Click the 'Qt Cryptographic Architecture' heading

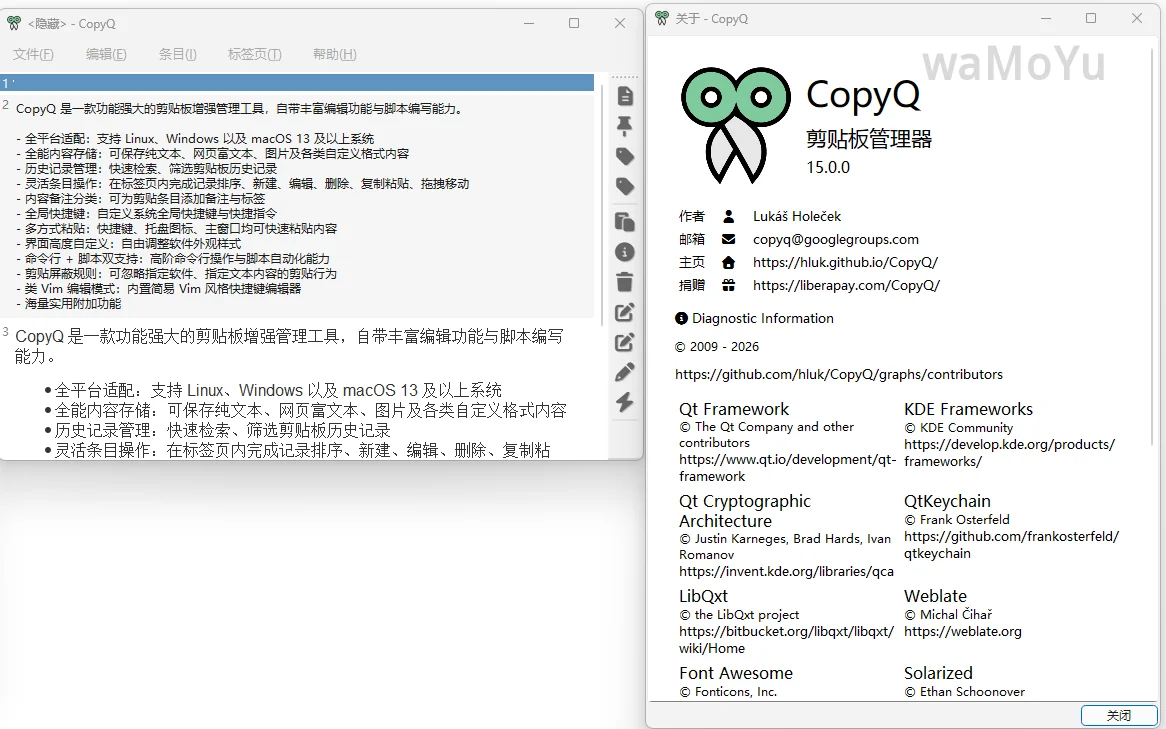point(745,511)
